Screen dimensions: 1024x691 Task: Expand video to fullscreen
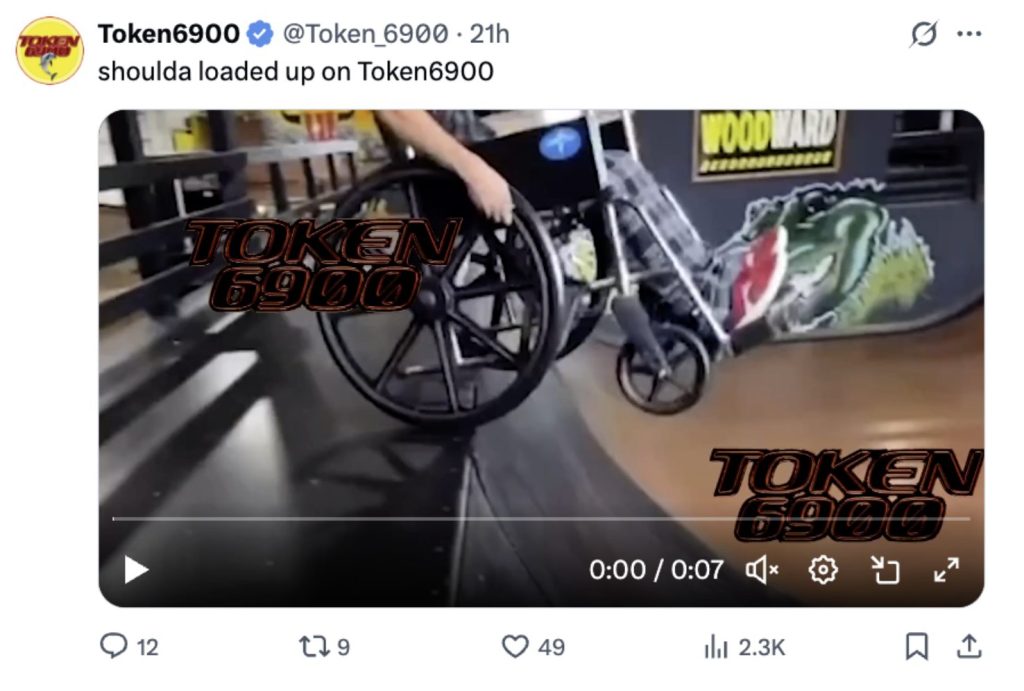click(x=946, y=570)
